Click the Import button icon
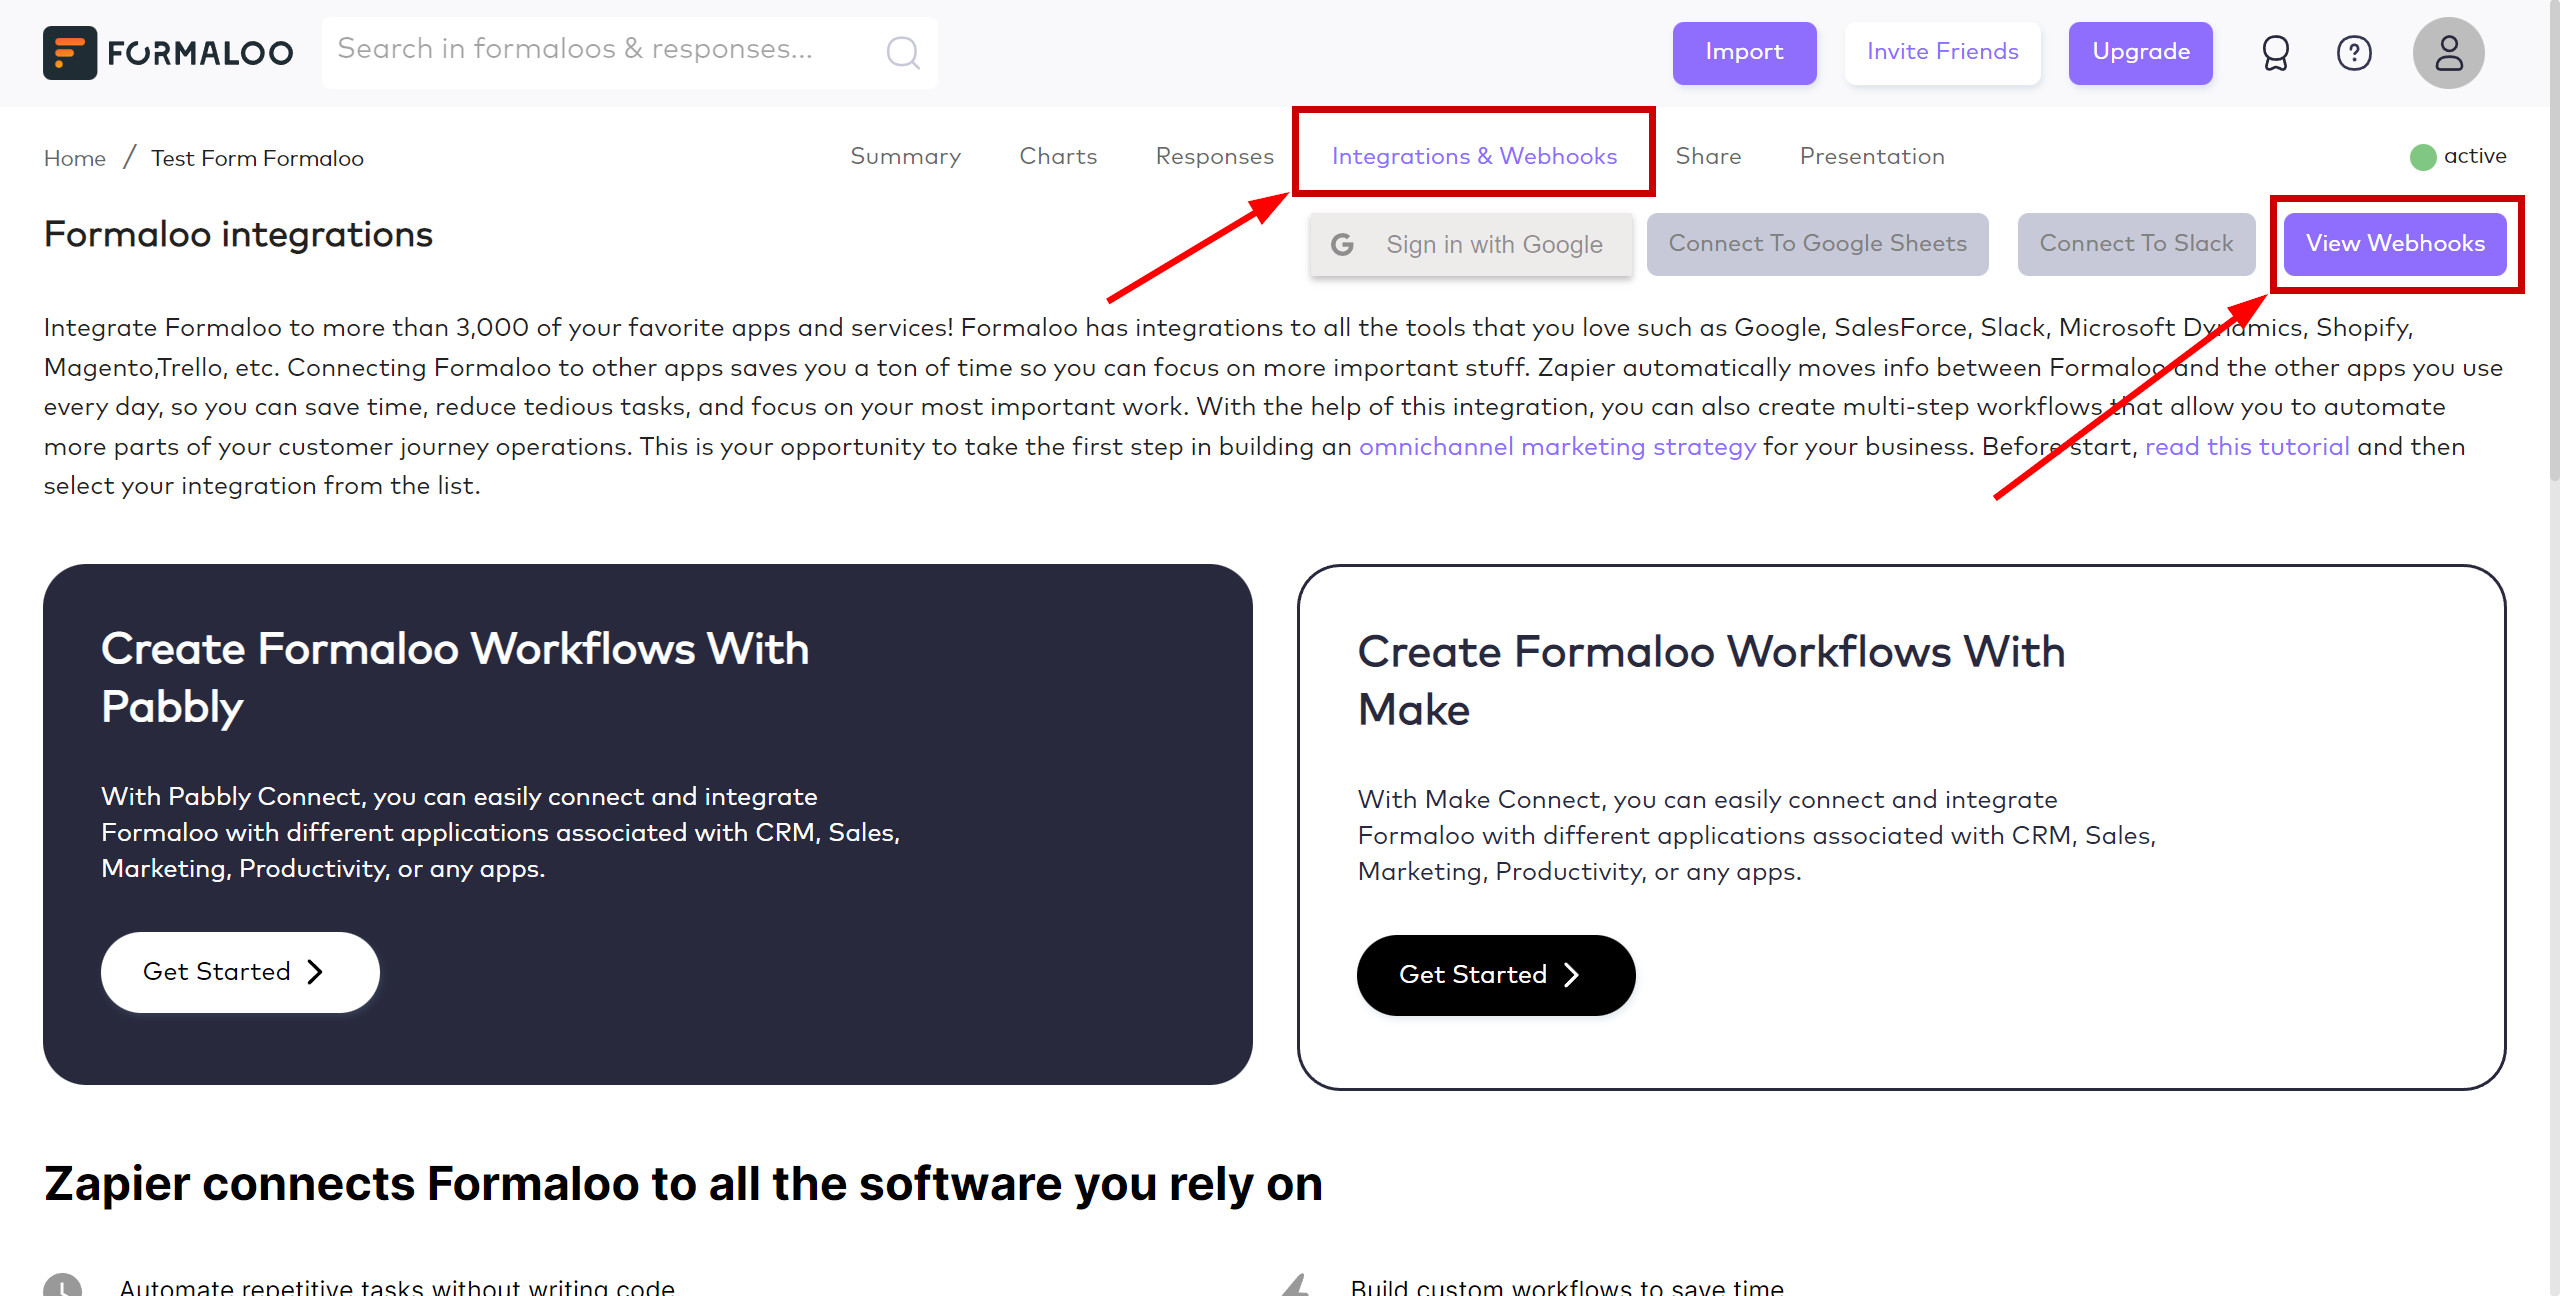2560x1296 pixels. pyautogui.click(x=1747, y=51)
